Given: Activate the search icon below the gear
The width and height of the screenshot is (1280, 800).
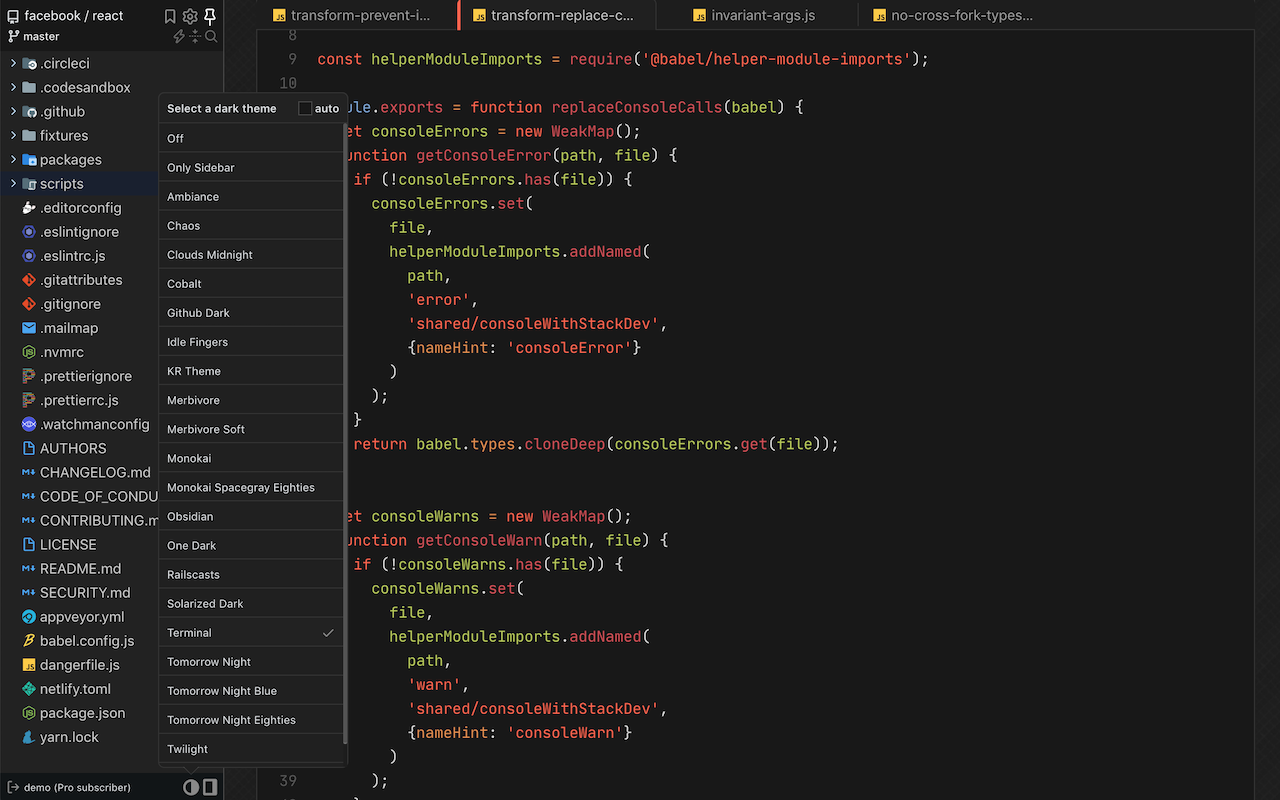Looking at the screenshot, I should click(x=209, y=36).
